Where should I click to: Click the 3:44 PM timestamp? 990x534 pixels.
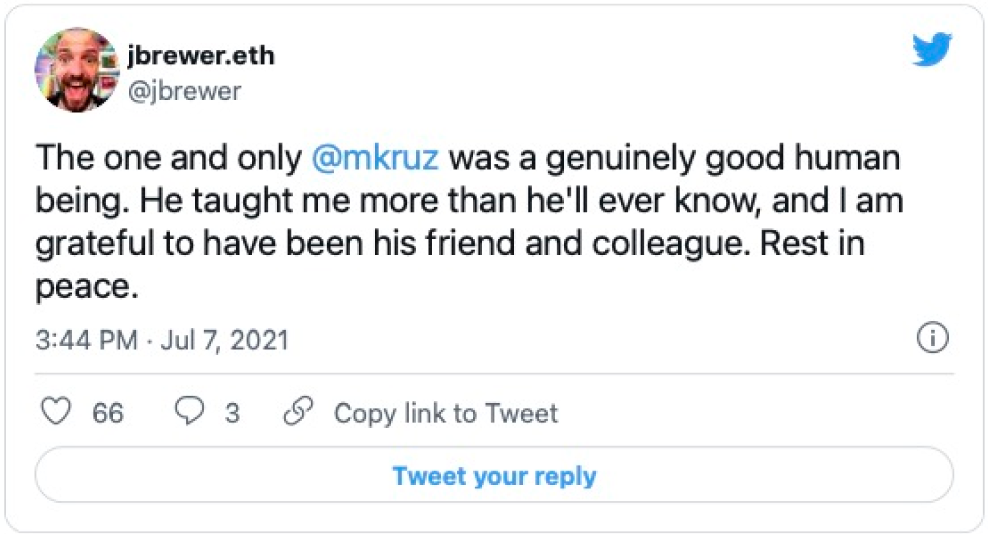point(86,340)
